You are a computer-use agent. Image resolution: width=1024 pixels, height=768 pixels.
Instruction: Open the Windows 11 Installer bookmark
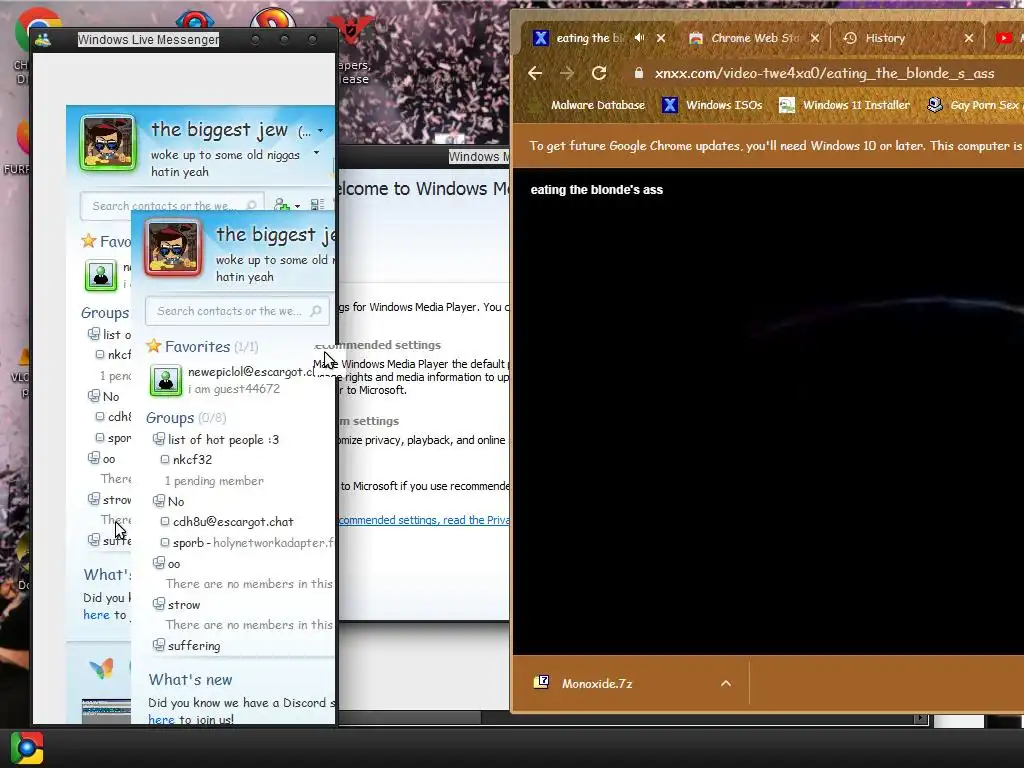(x=844, y=105)
